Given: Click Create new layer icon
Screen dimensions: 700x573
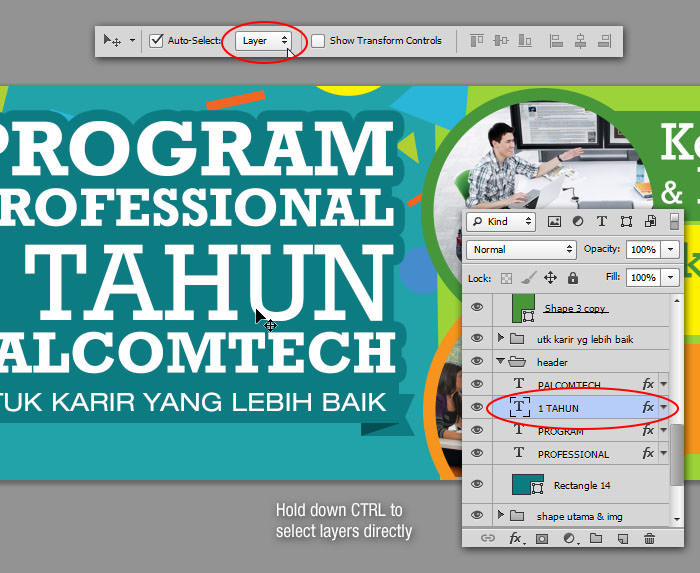Looking at the screenshot, I should click(x=623, y=539).
